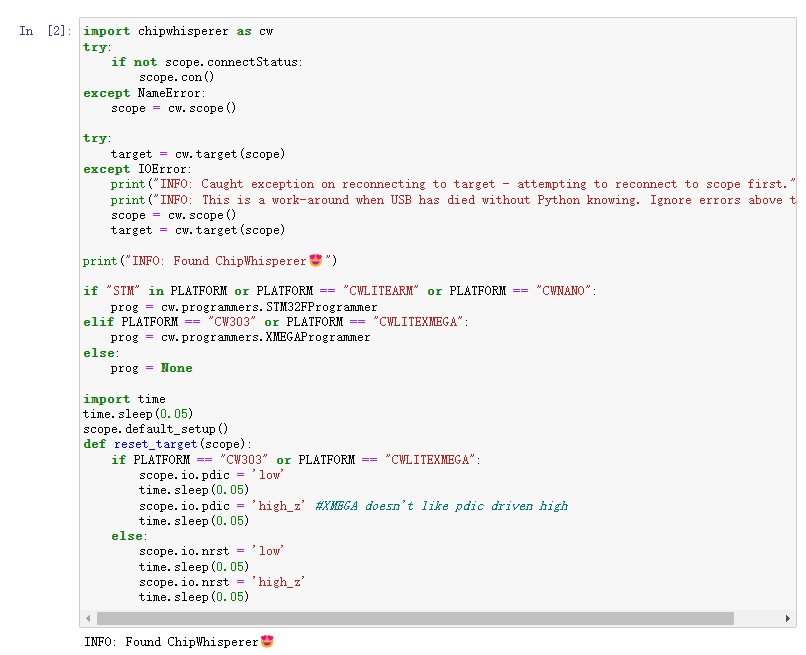Place cursor on scope.default_setup() line
Image resolution: width=806 pixels, height=655 pixels.
point(155,429)
